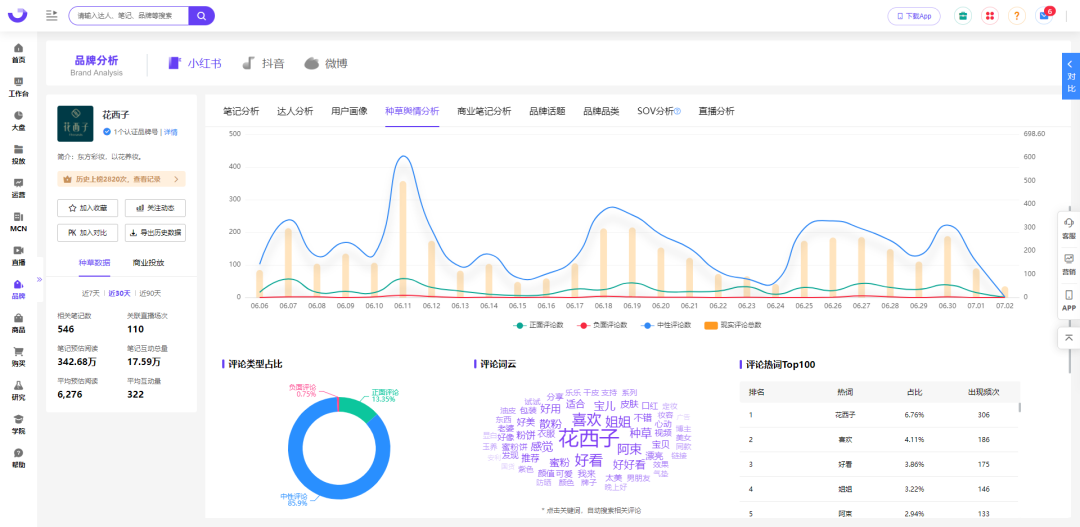The width and height of the screenshot is (1080, 527).
Task: Open the red apps grid icon
Action: point(990,16)
